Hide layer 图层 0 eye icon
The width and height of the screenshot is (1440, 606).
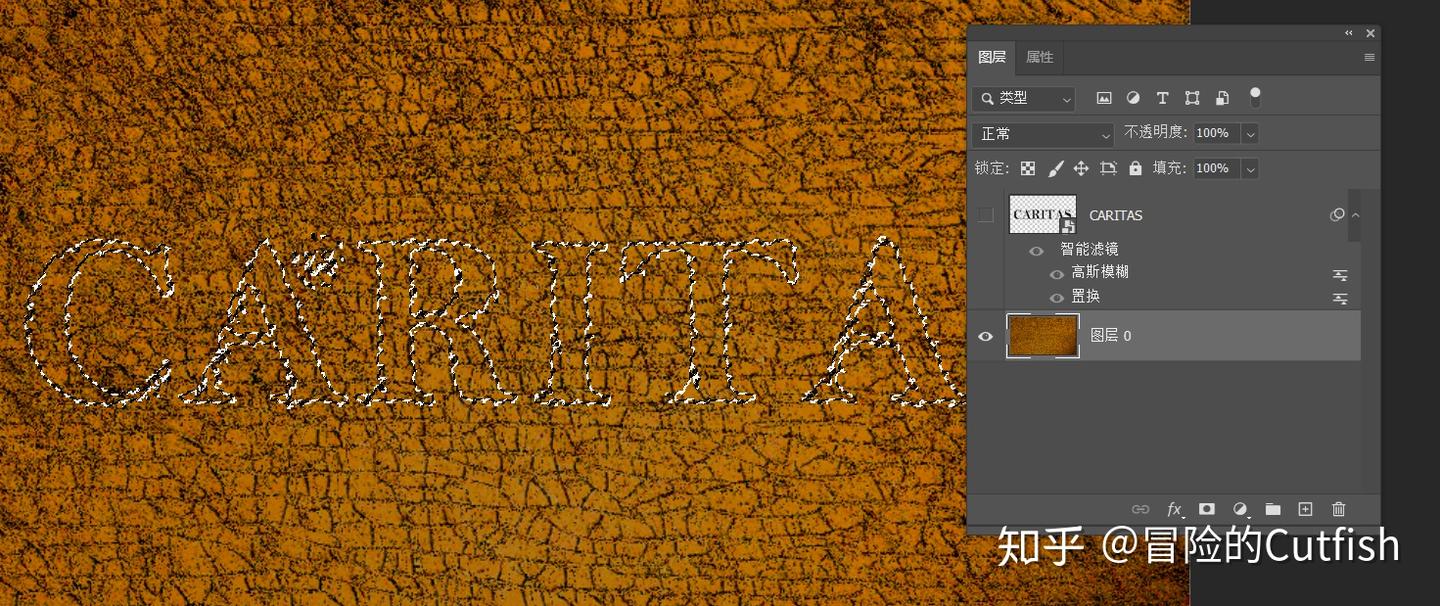(985, 336)
